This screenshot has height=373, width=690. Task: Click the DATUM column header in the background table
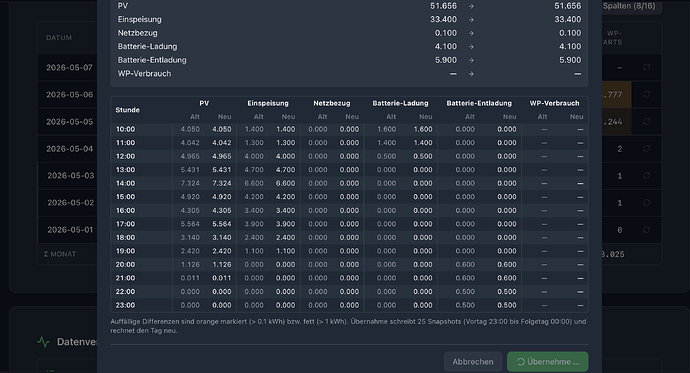tap(59, 38)
